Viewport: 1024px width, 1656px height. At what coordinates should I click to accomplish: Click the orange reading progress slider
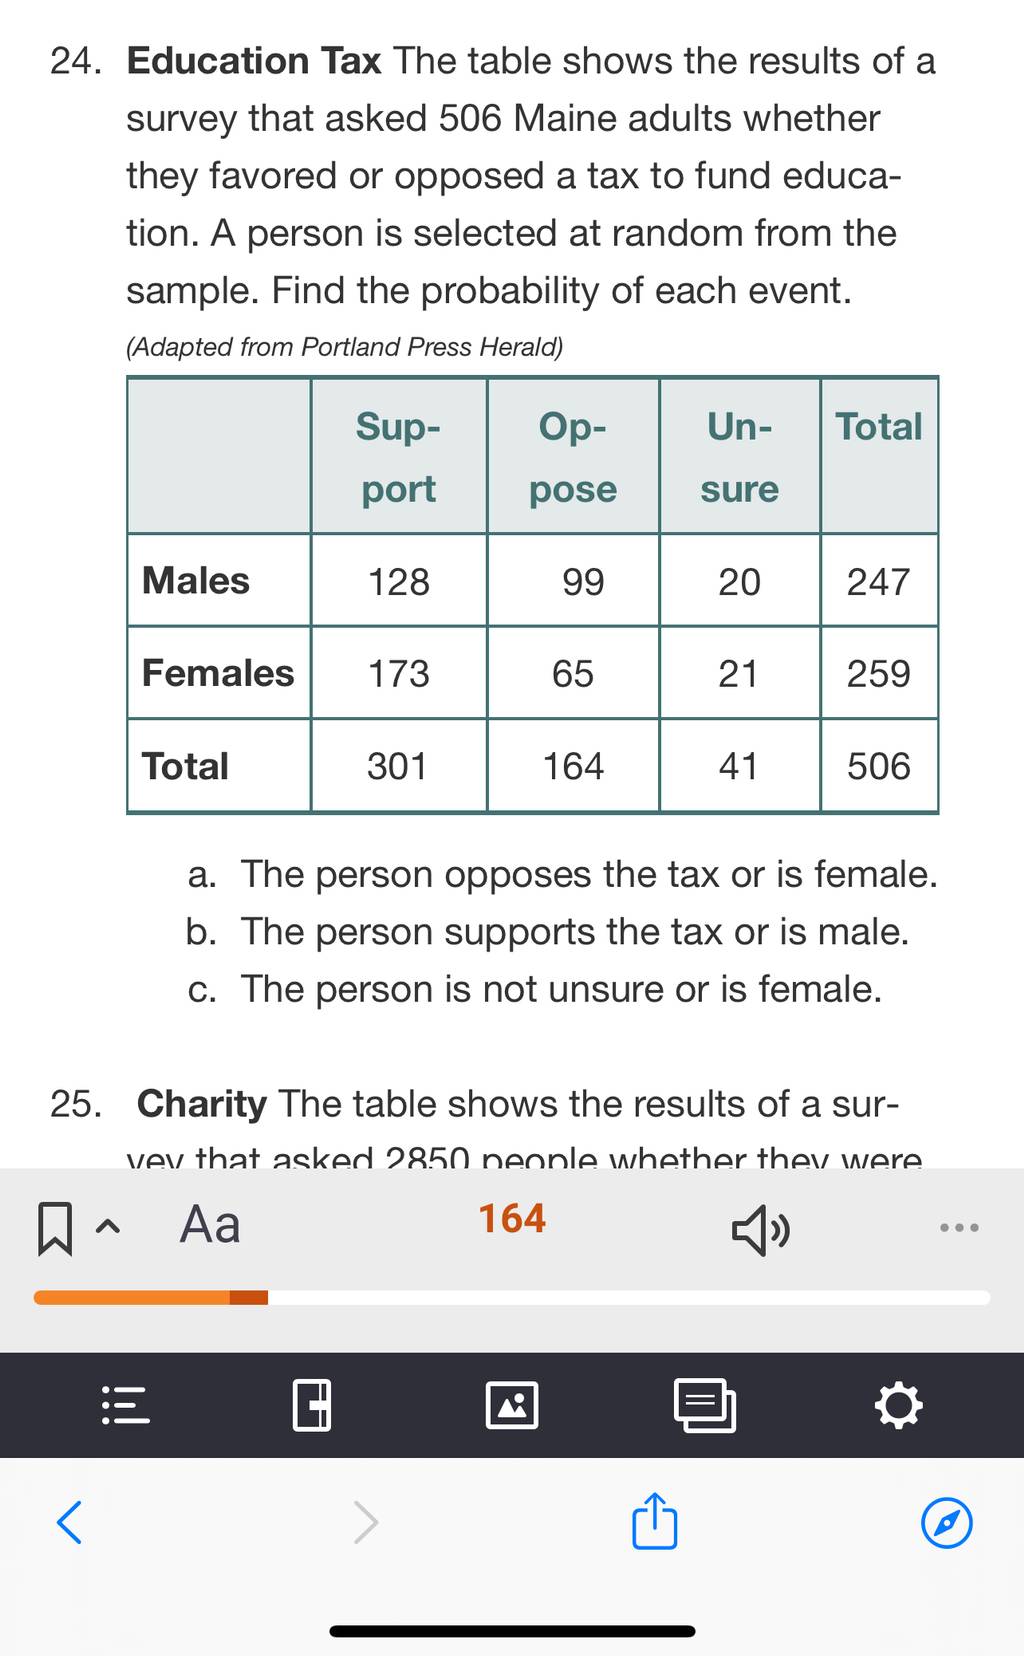511,1297
